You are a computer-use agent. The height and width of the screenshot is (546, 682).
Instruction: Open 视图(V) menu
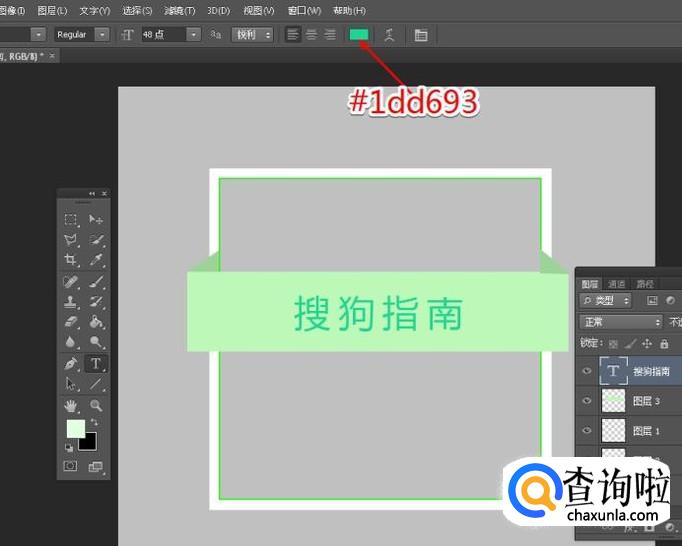(x=259, y=10)
